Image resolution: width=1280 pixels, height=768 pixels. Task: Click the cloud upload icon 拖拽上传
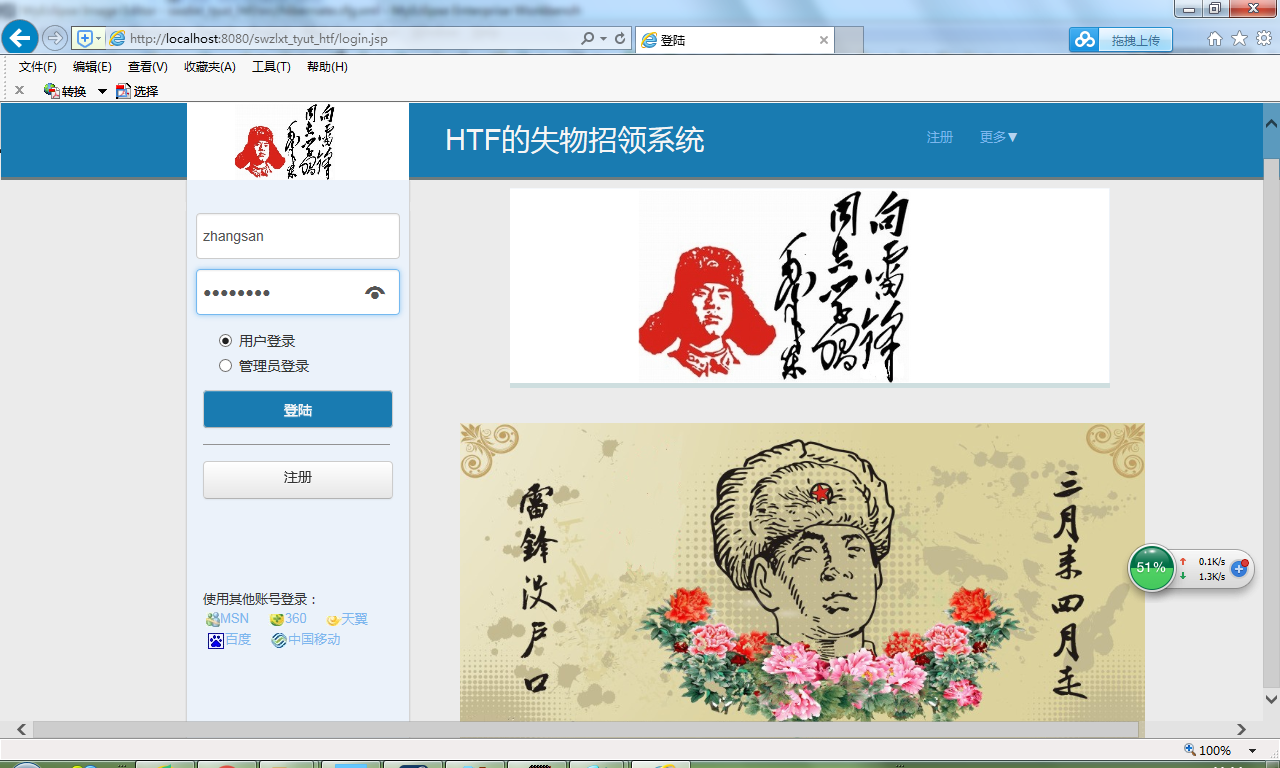coord(1120,40)
